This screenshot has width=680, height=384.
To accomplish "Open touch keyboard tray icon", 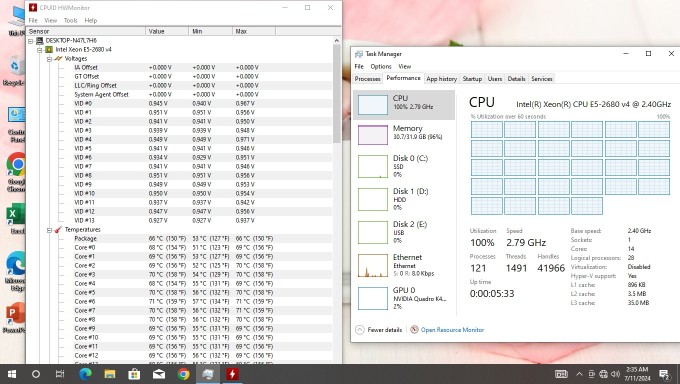I will [561, 374].
